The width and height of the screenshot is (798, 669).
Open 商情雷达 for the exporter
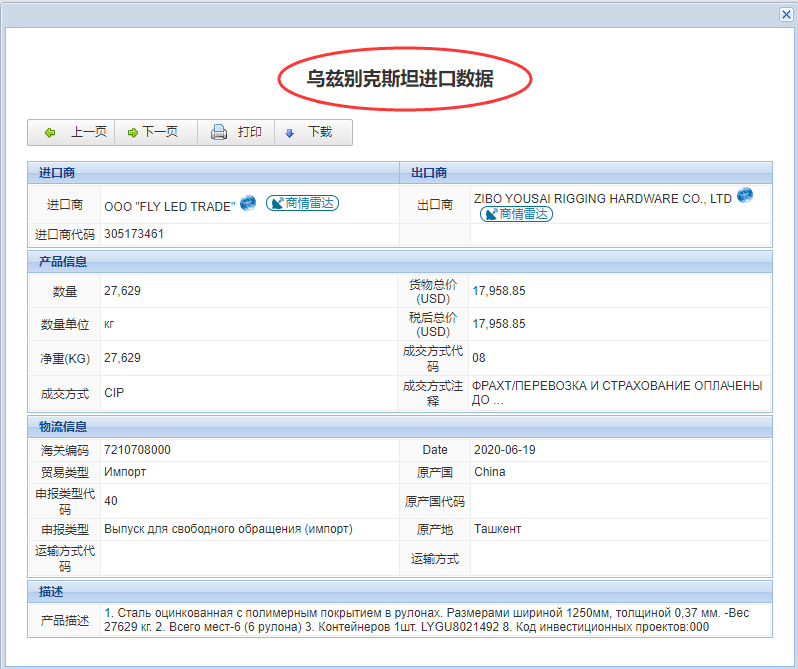pos(516,214)
